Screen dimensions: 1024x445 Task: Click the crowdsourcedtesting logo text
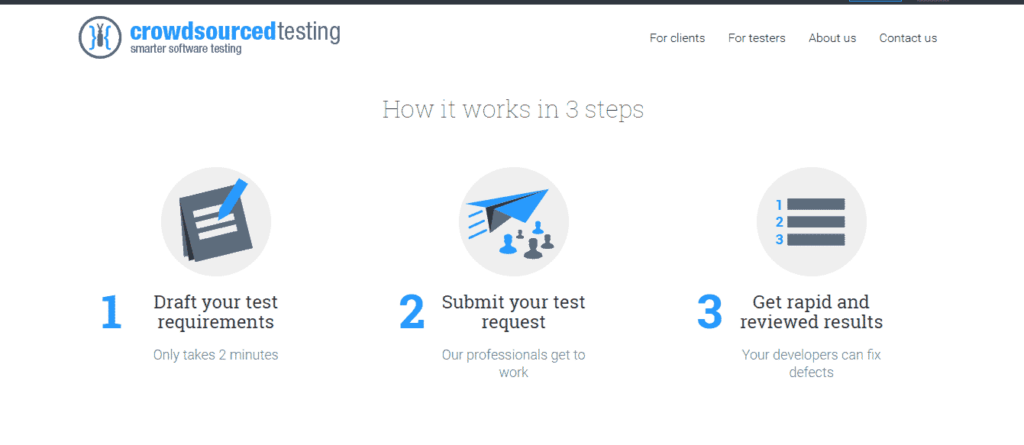click(235, 31)
